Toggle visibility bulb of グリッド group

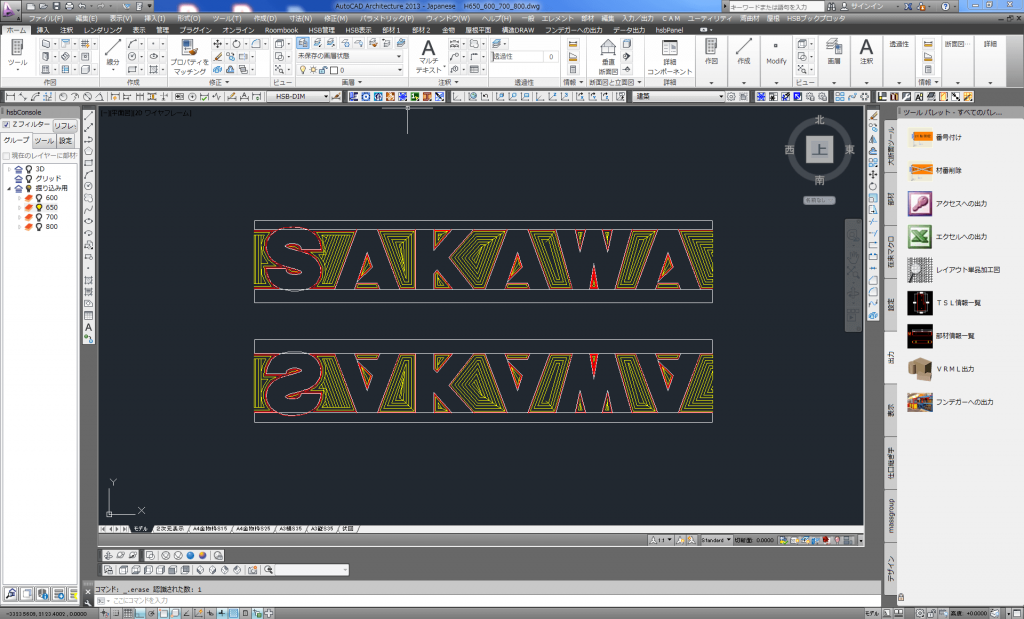tap(29, 178)
